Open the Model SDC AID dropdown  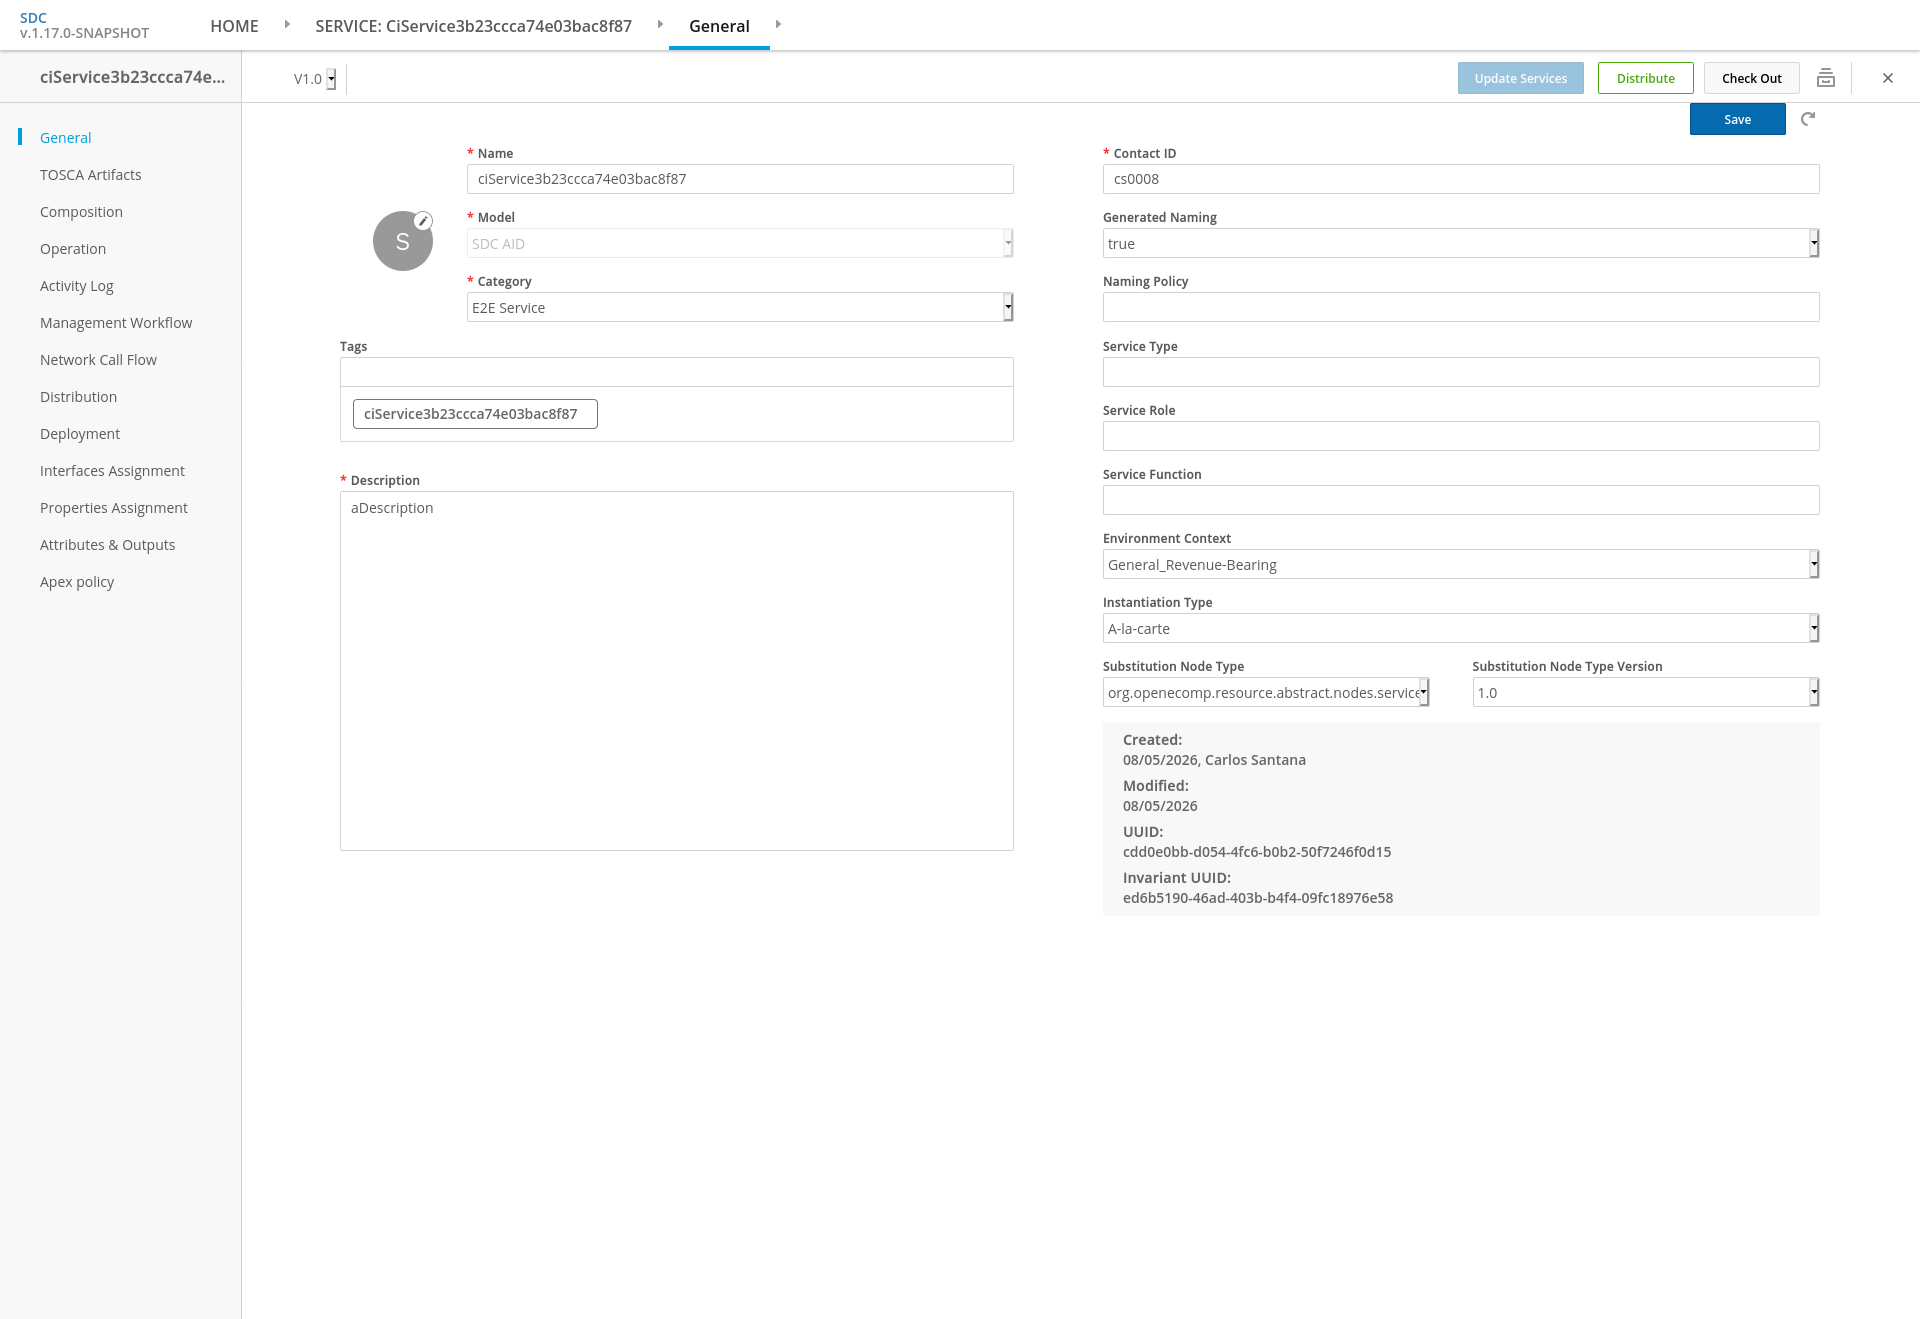(740, 243)
